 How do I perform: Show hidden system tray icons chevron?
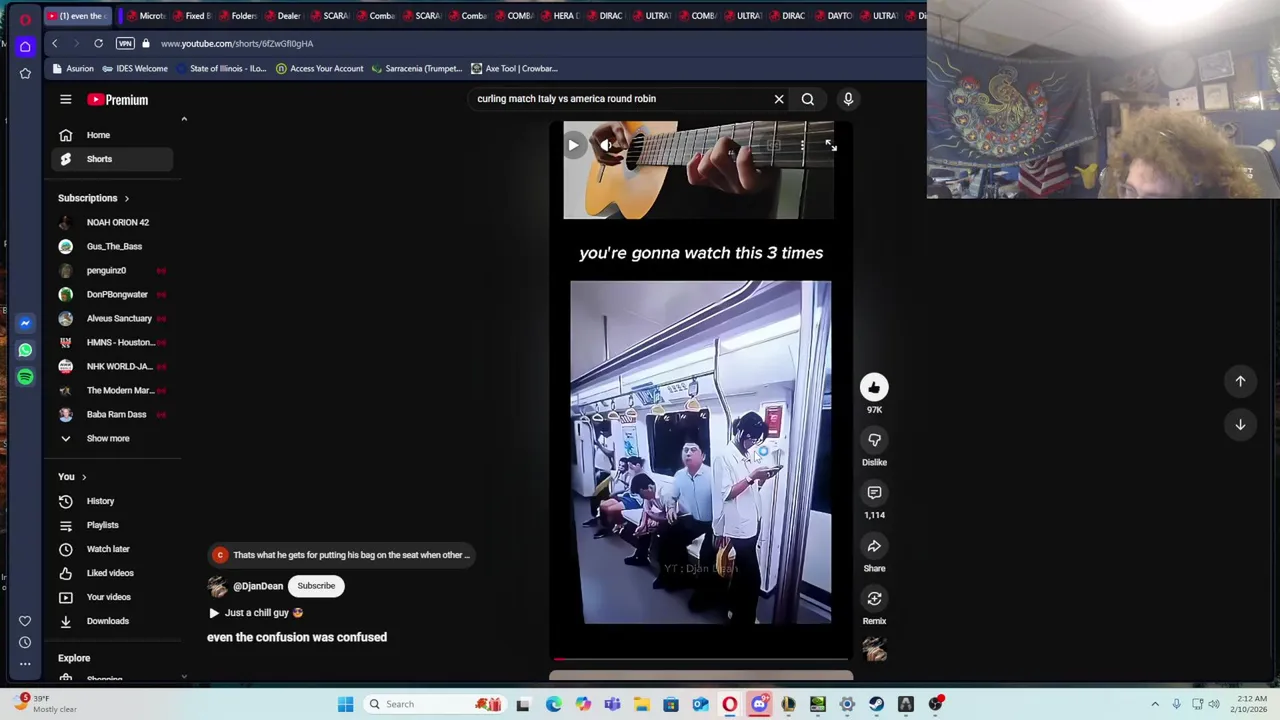click(1155, 704)
